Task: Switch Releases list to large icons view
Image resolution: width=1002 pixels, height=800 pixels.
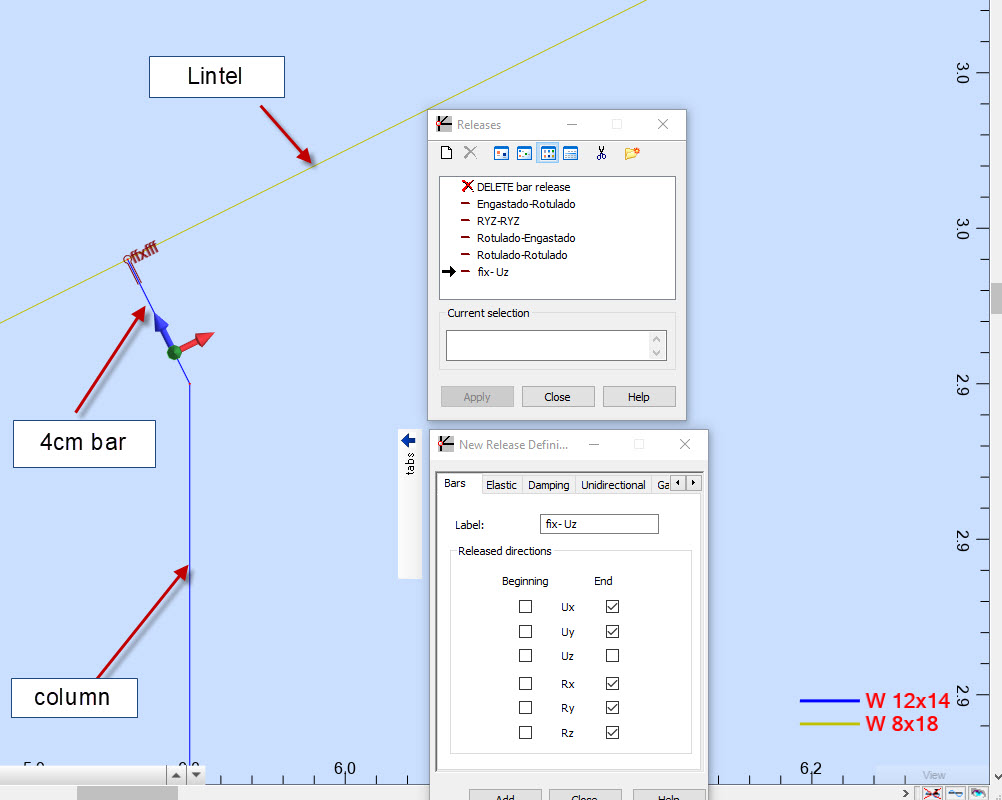Action: (501, 153)
